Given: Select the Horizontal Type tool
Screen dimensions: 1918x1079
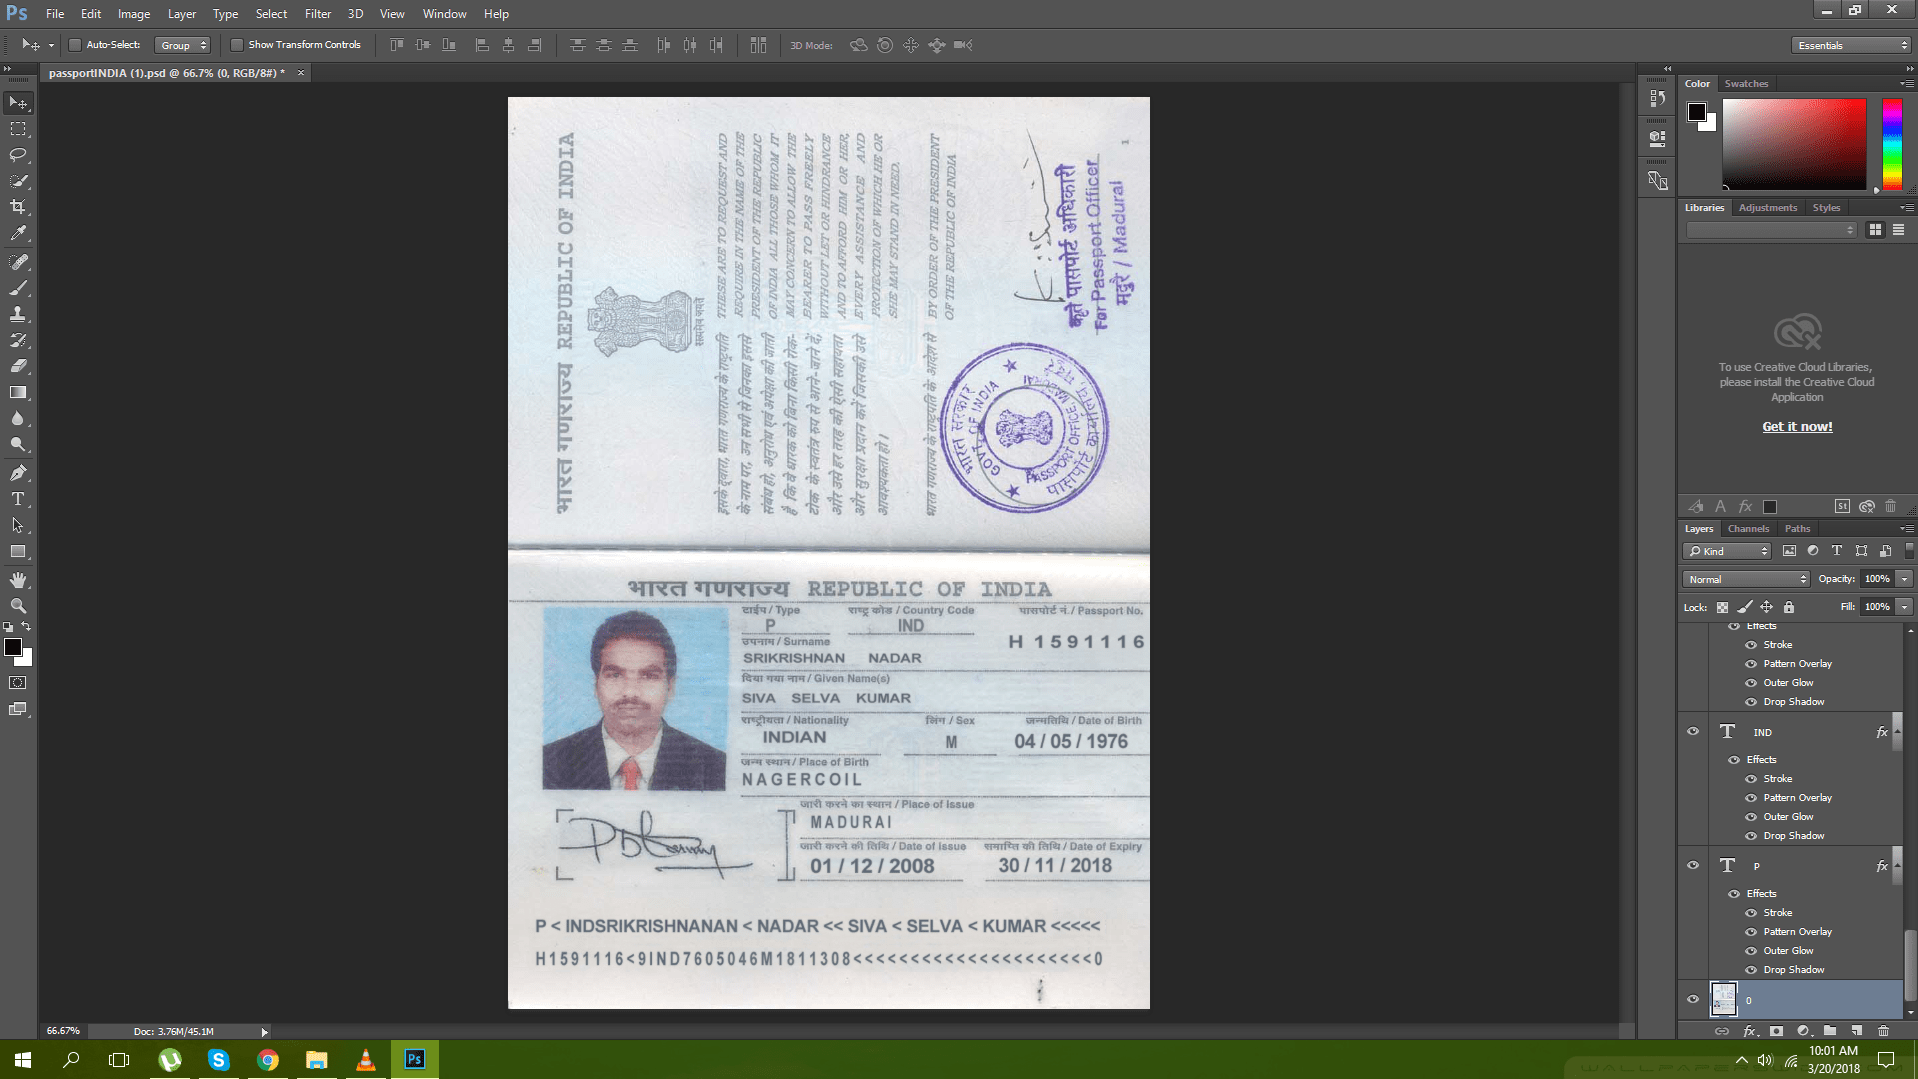Looking at the screenshot, I should 17,499.
